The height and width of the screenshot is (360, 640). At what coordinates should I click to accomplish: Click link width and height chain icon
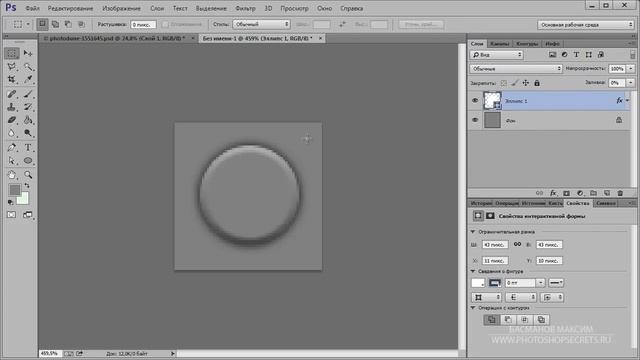pos(517,244)
